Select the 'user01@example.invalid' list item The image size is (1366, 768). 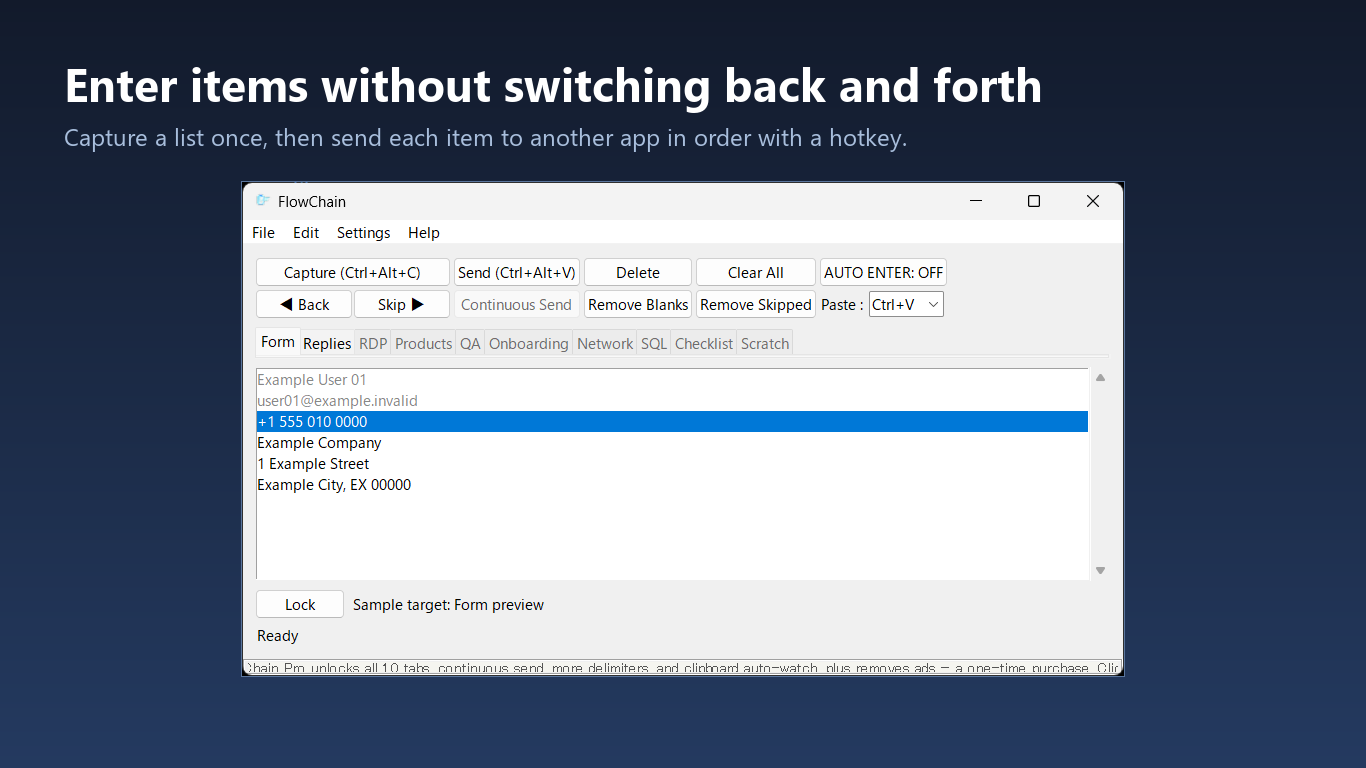pos(672,401)
